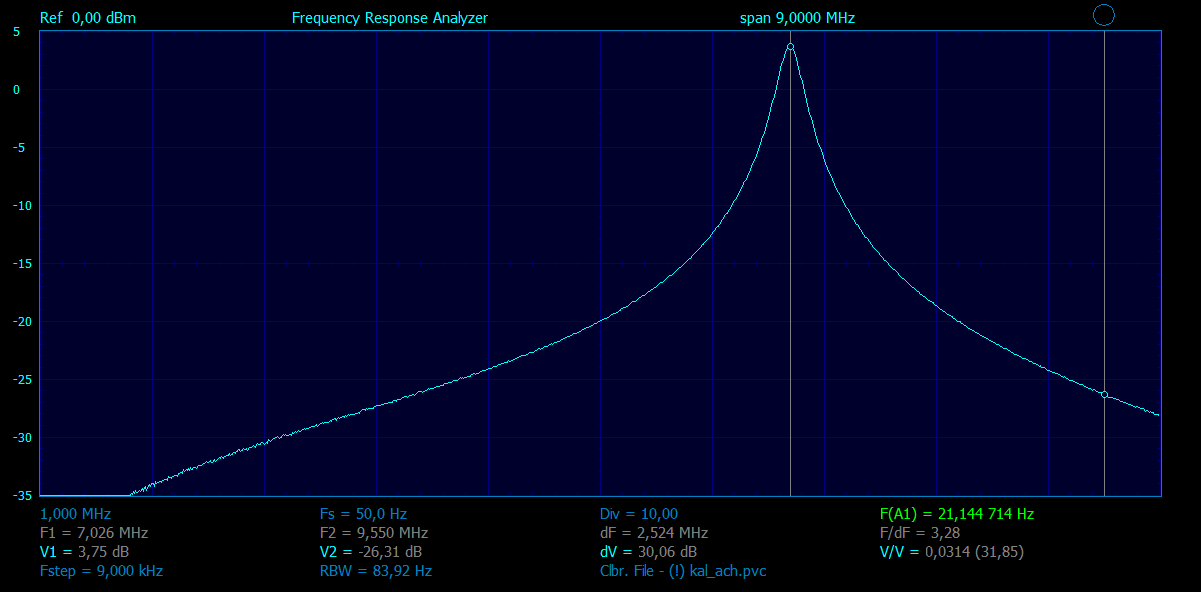Select the second marker point on the curve
This screenshot has height=592, width=1201.
point(1104,395)
